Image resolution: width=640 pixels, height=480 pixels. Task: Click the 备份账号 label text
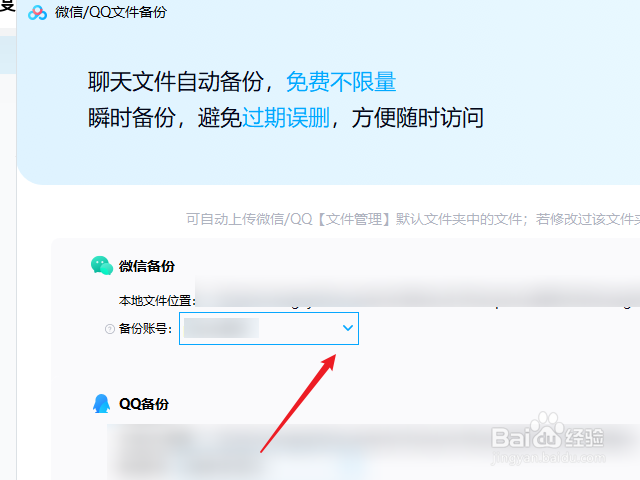click(x=145, y=329)
